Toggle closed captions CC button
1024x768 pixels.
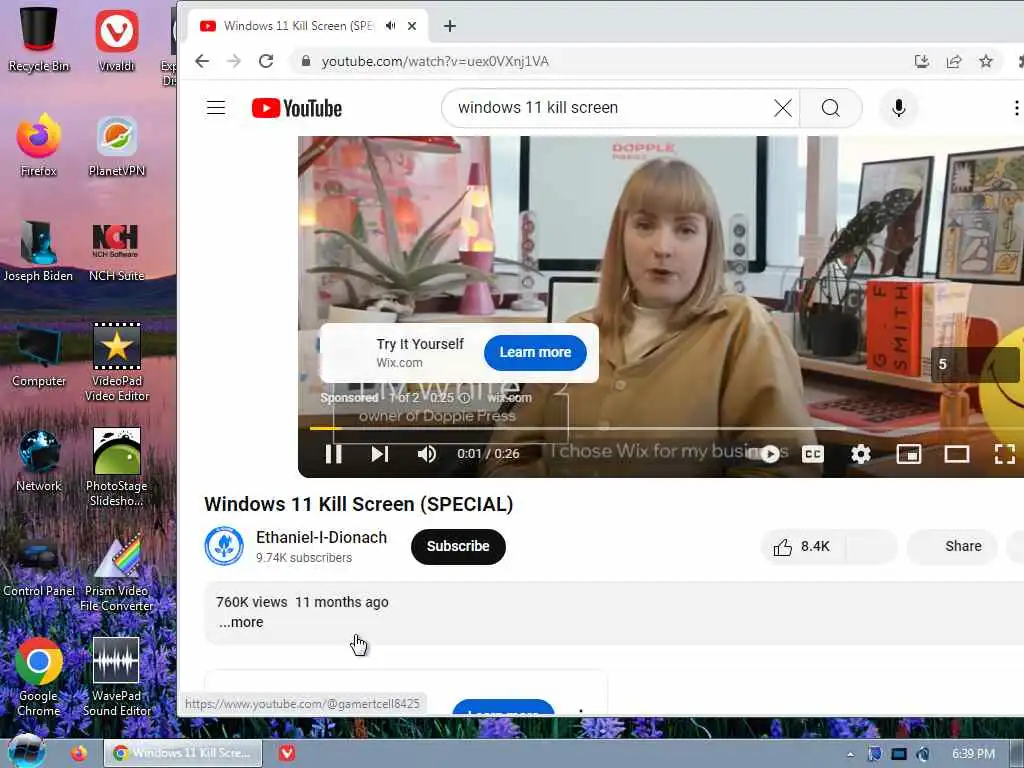click(x=812, y=454)
